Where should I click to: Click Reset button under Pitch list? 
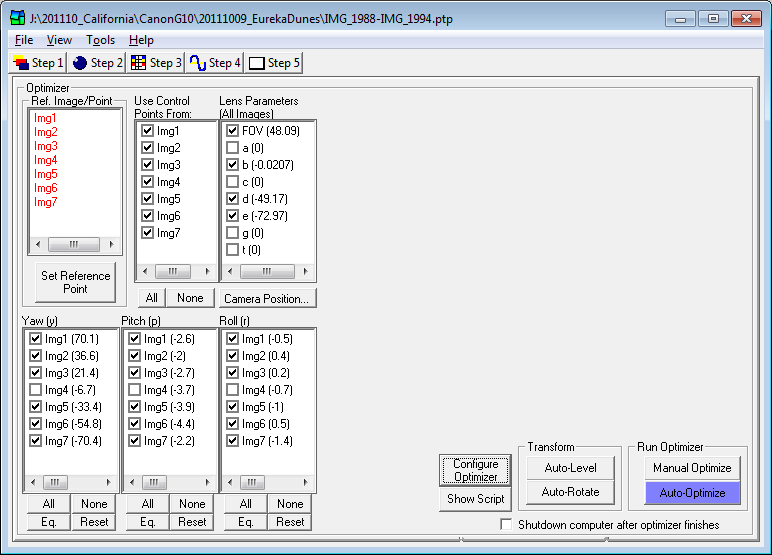click(192, 522)
